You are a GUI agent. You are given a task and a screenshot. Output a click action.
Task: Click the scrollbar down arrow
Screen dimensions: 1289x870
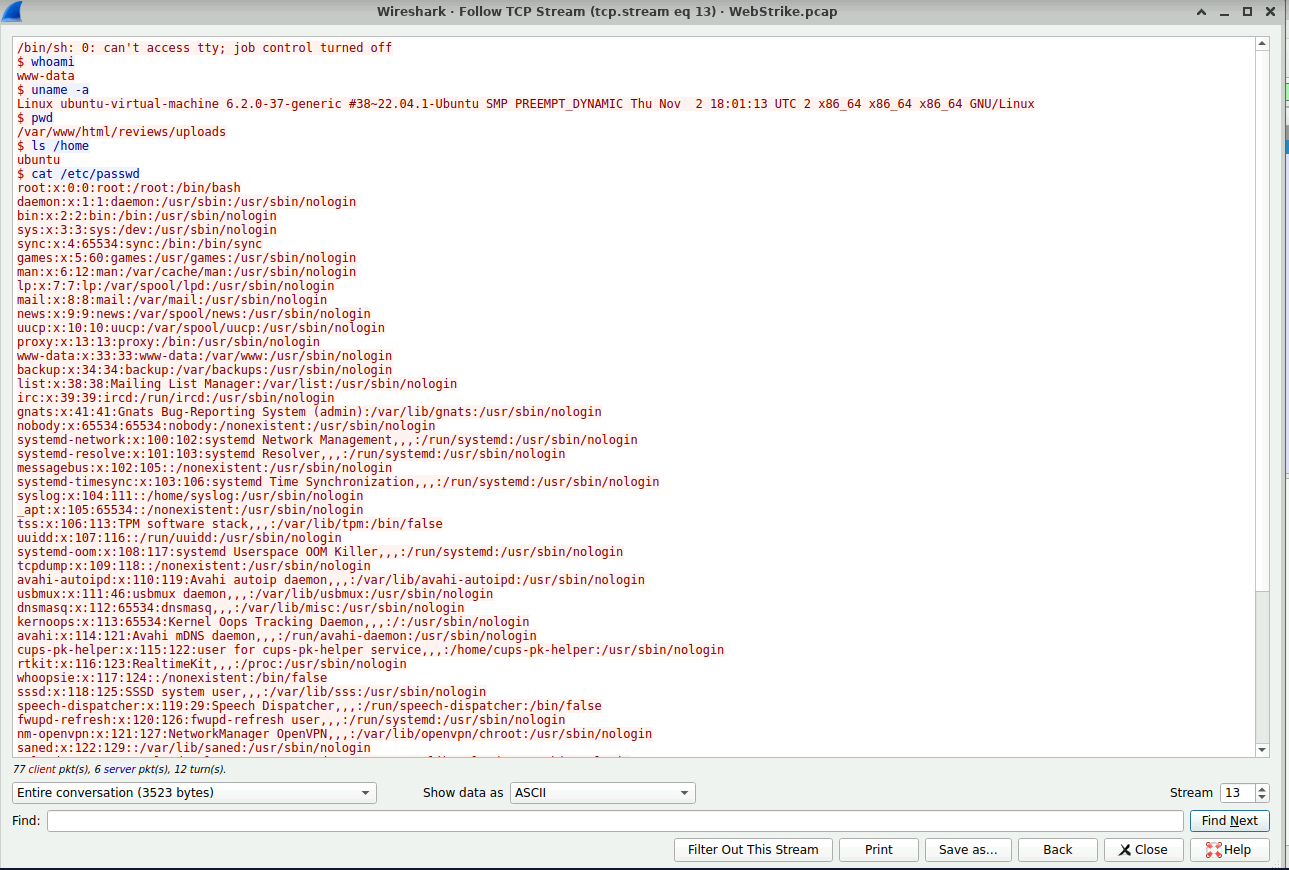(x=1262, y=750)
